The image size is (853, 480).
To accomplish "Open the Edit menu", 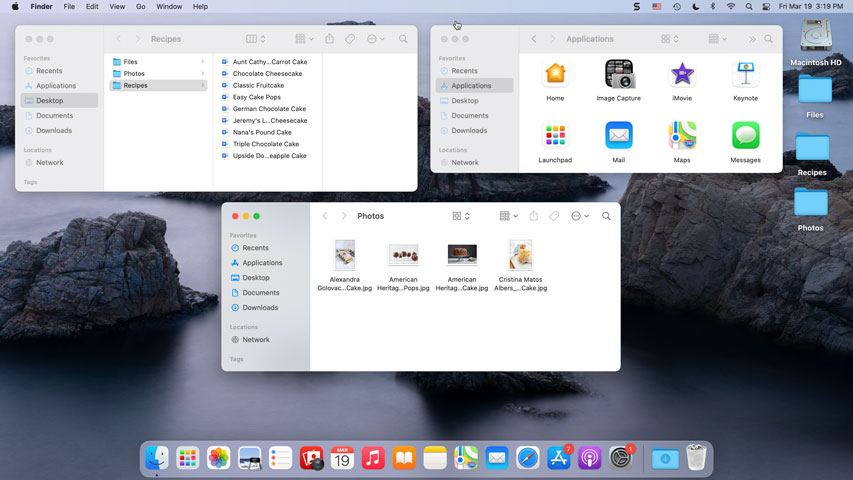I will coord(92,7).
